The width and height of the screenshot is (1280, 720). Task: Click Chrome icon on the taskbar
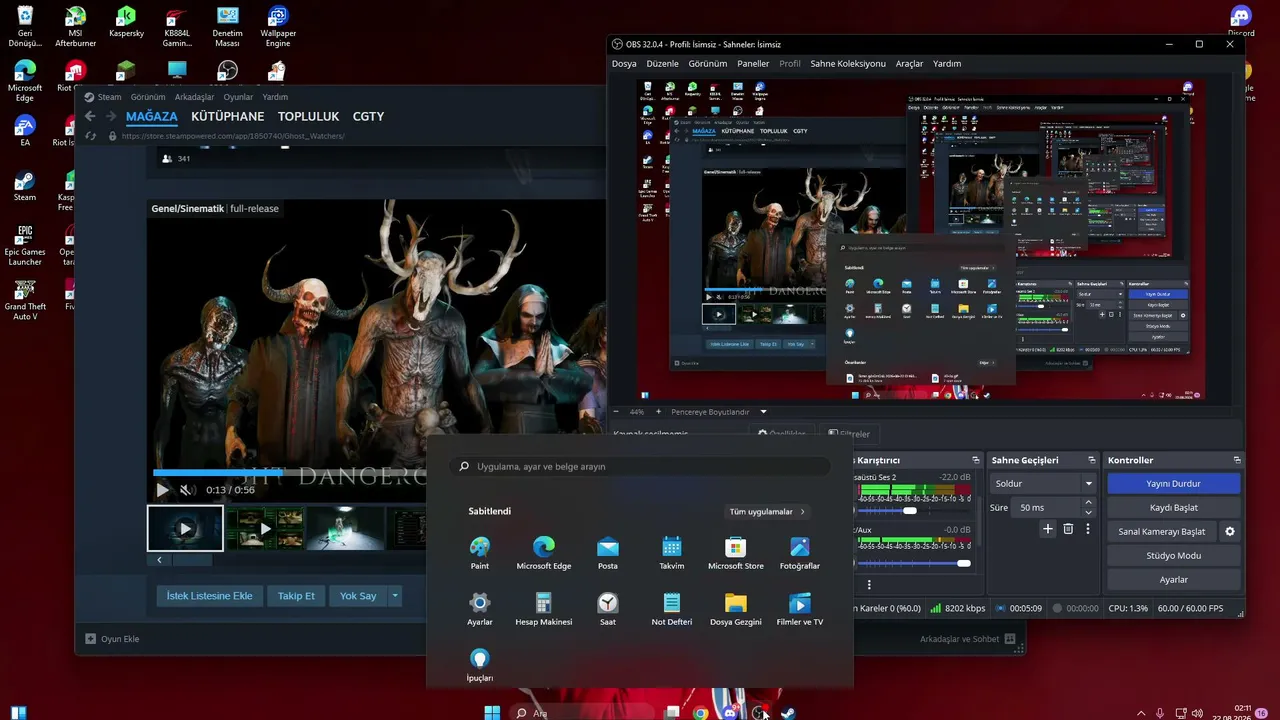701,713
